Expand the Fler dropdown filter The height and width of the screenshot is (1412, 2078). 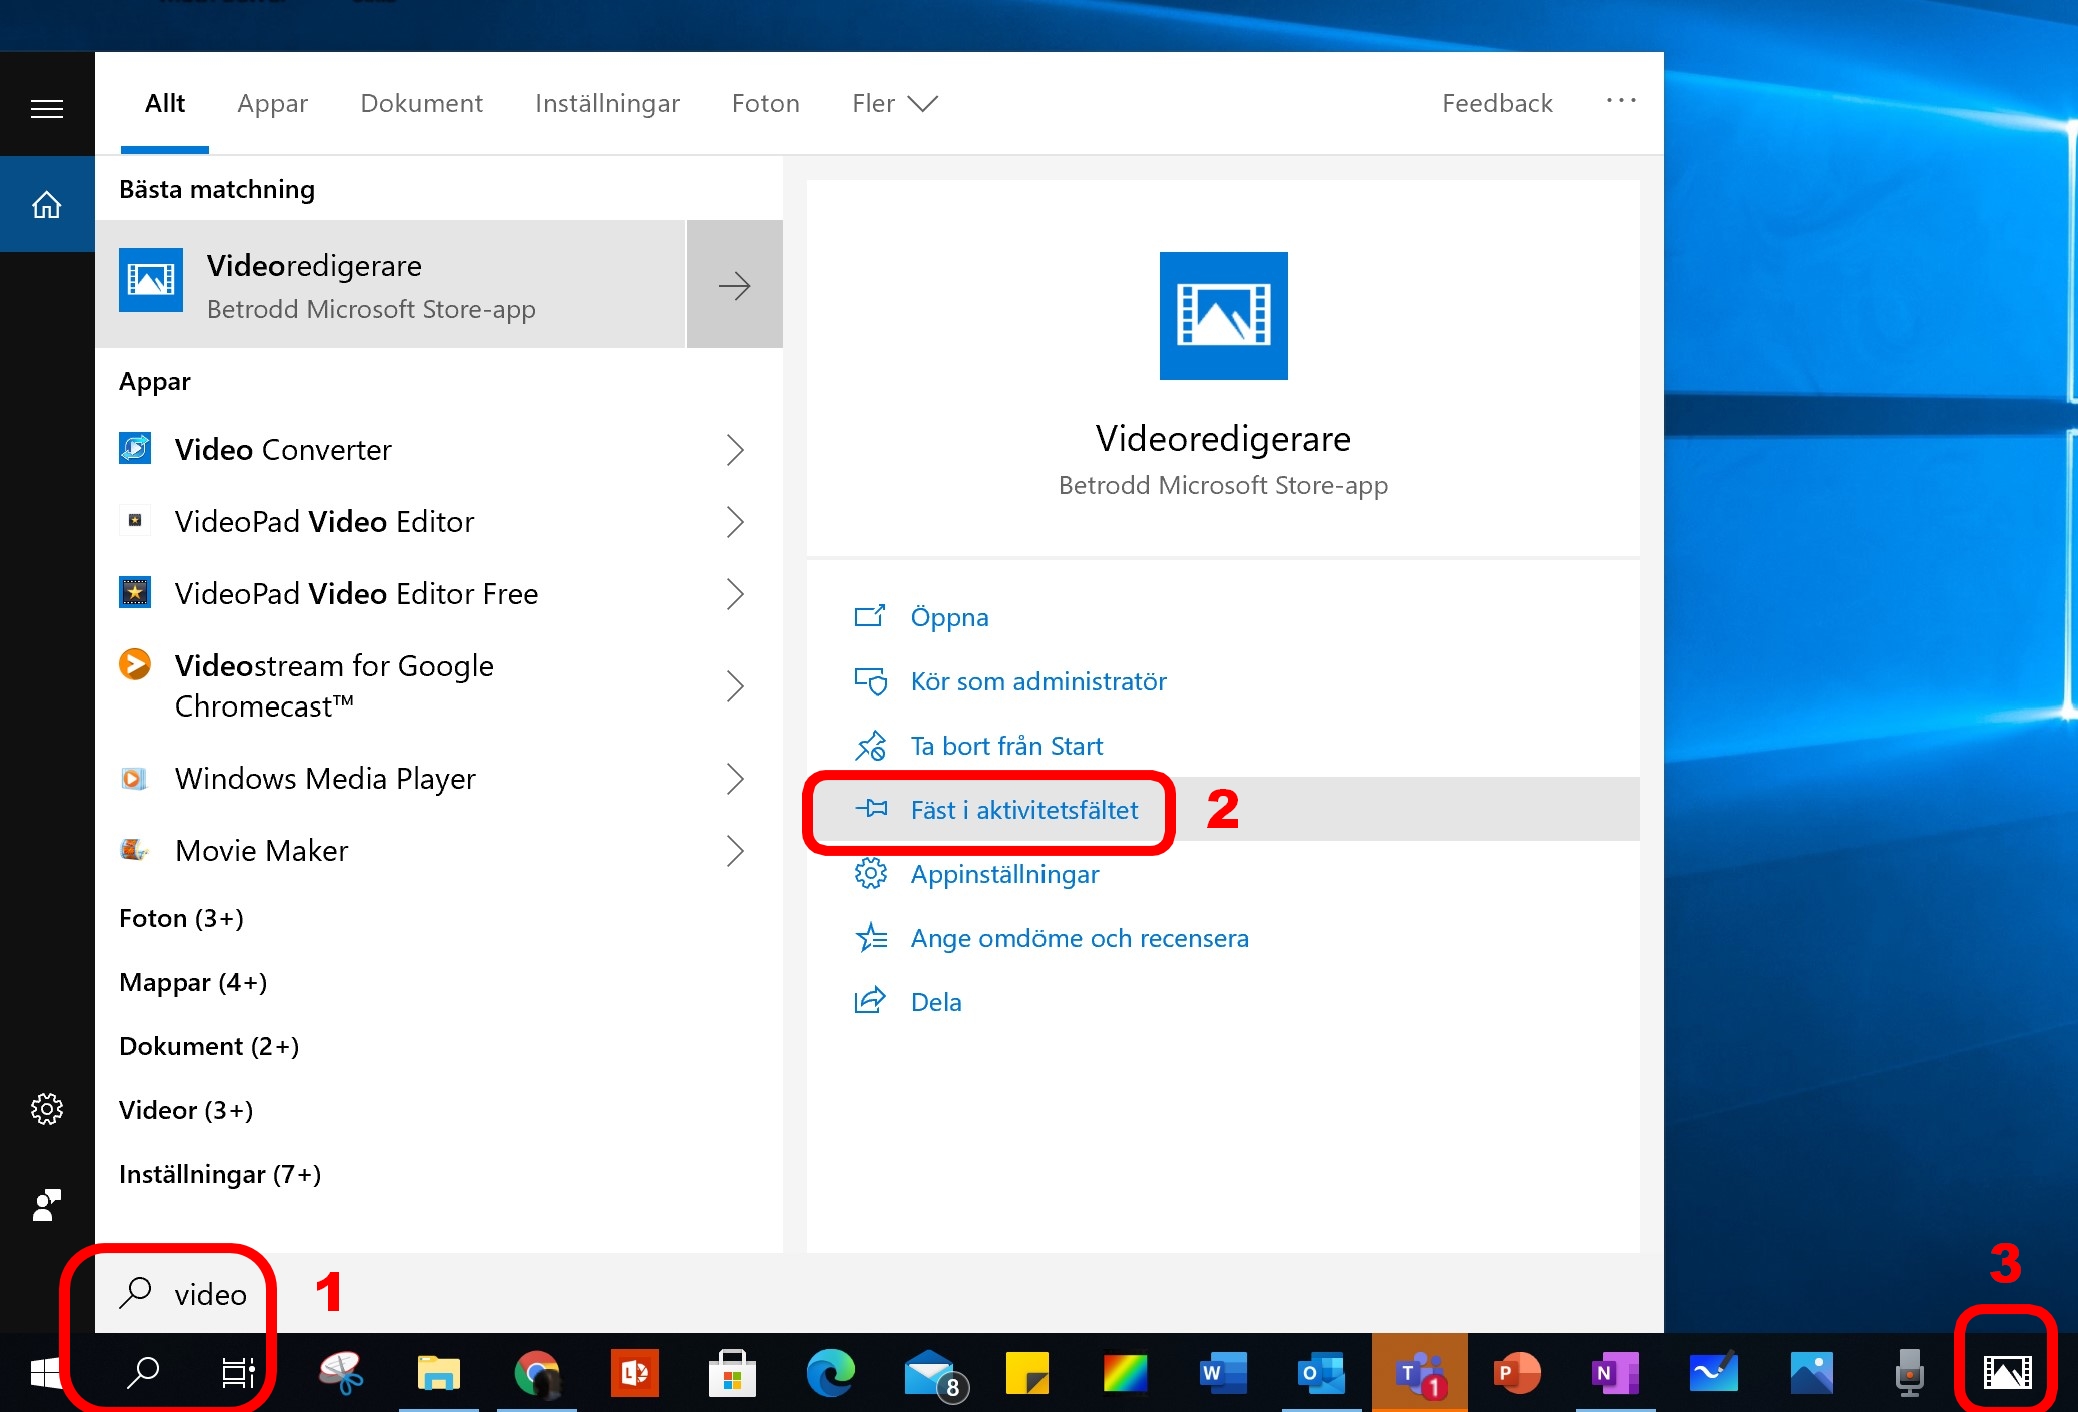point(895,103)
